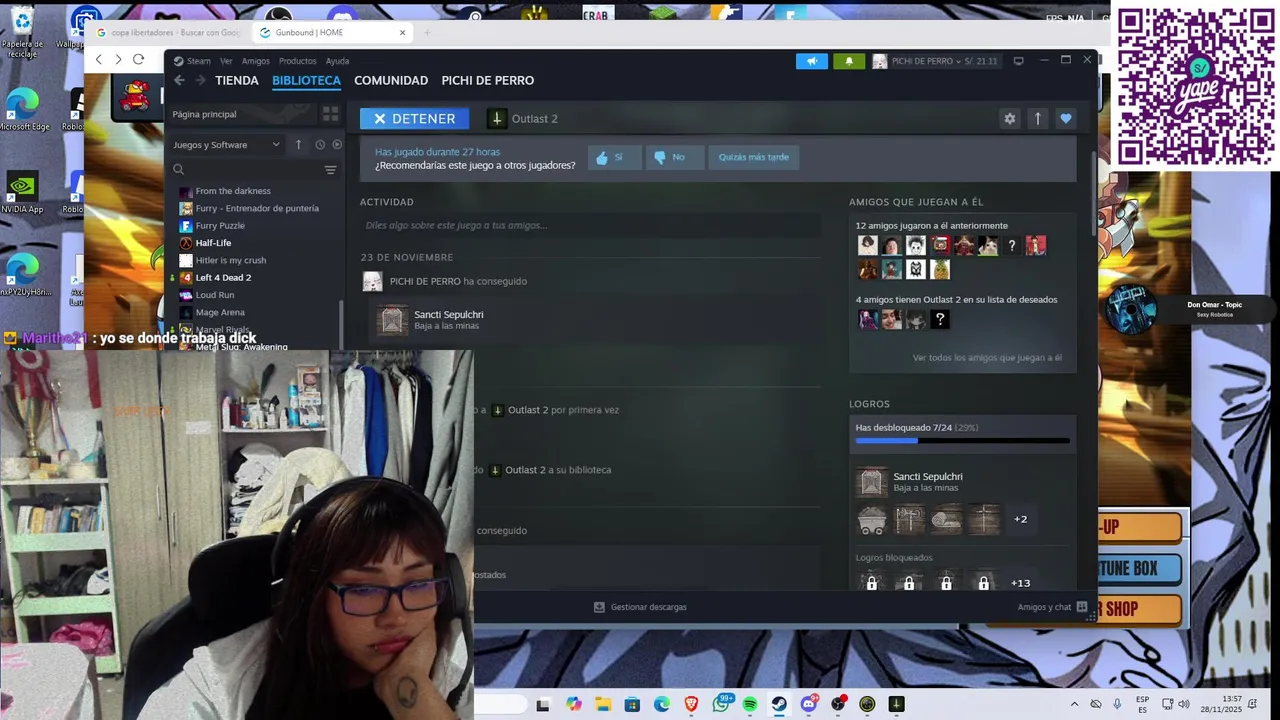Open WhatsApp from taskbar
1280x720 pixels.
coord(721,705)
